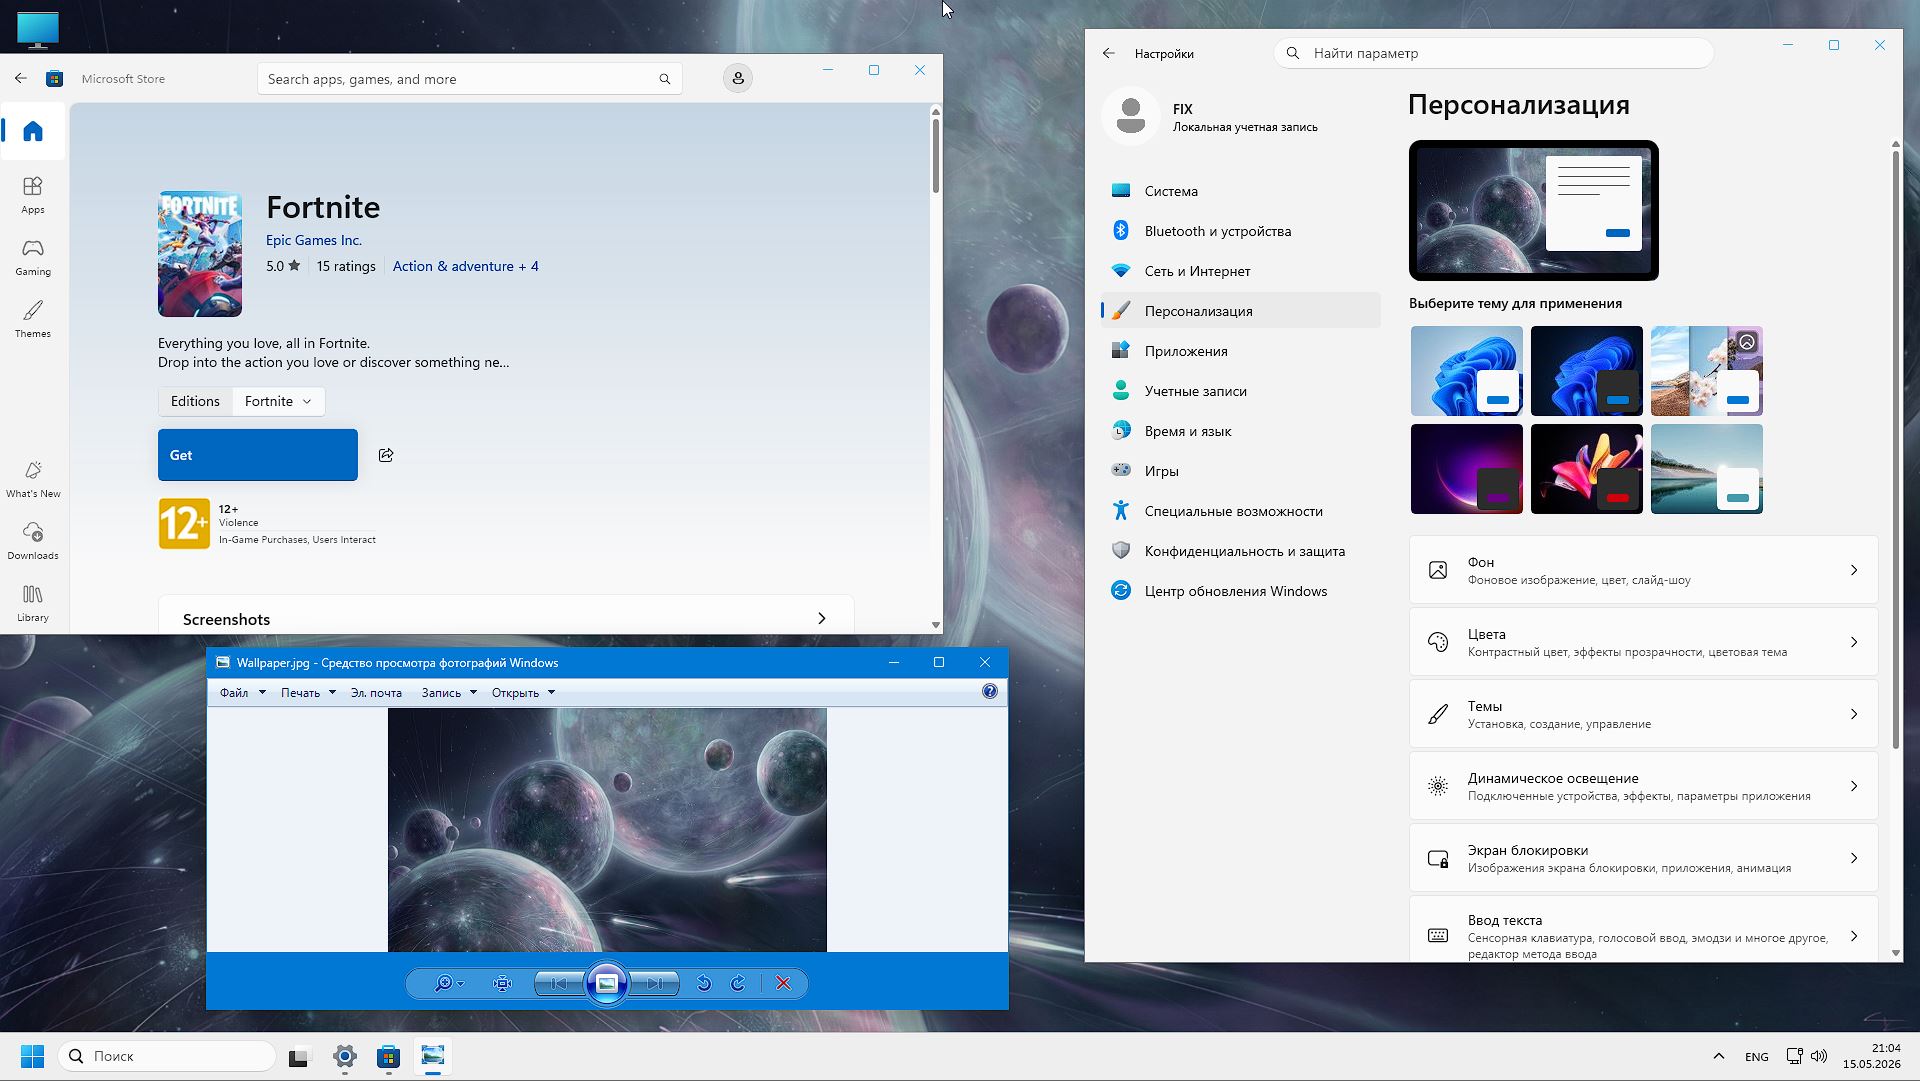
Task: Apply the colorful flower dark theme
Action: pos(1587,469)
